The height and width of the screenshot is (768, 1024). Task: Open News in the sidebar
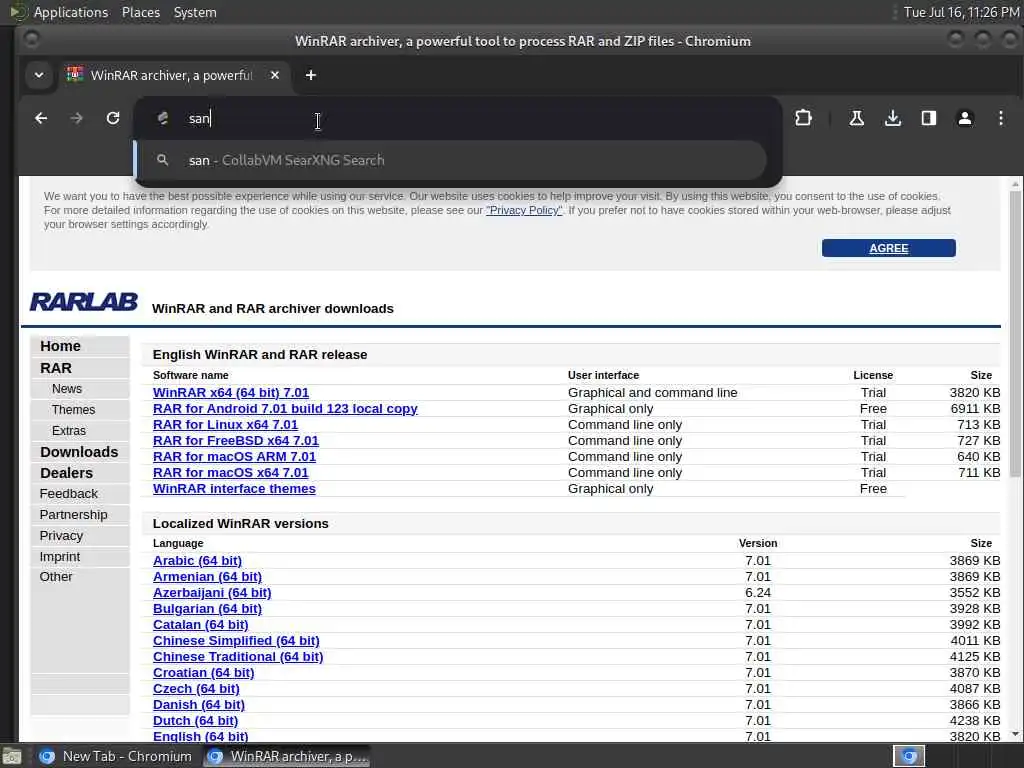tap(67, 389)
